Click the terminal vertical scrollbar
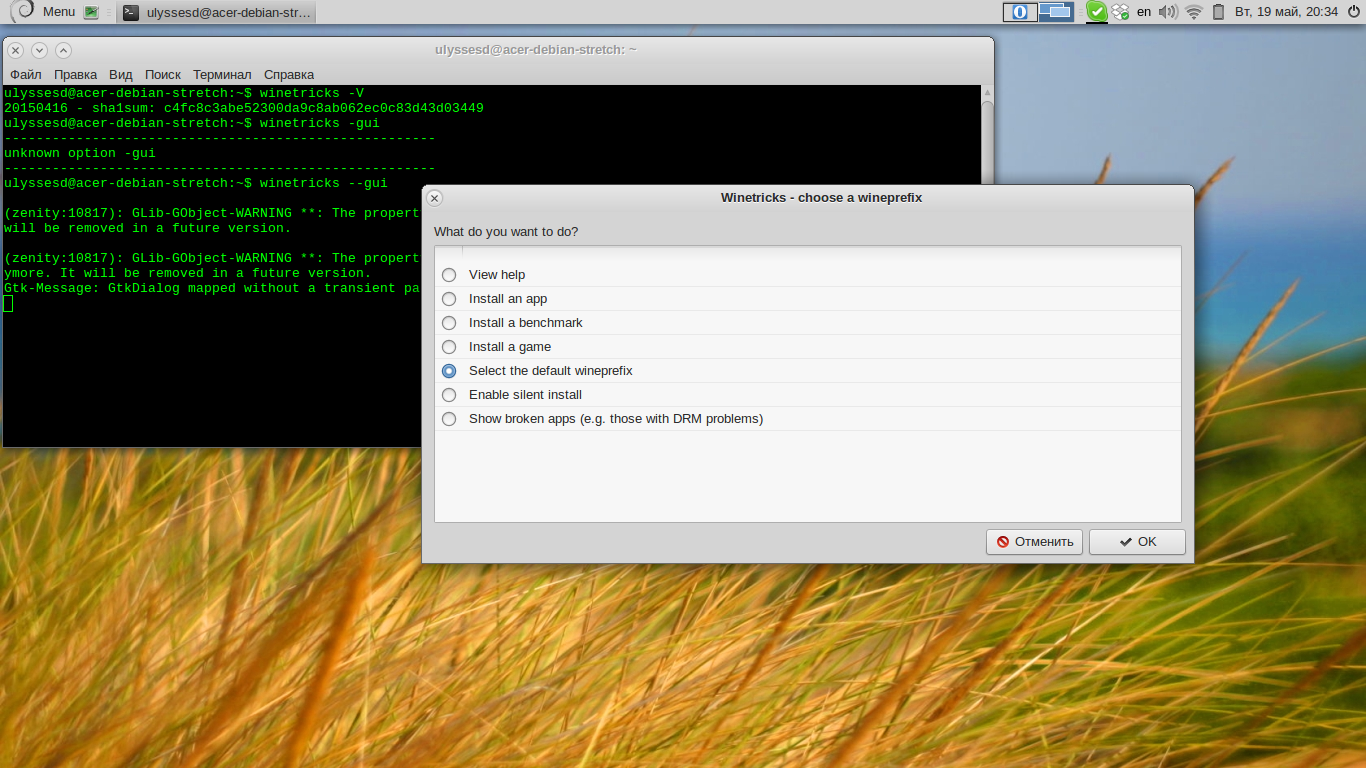 987,135
